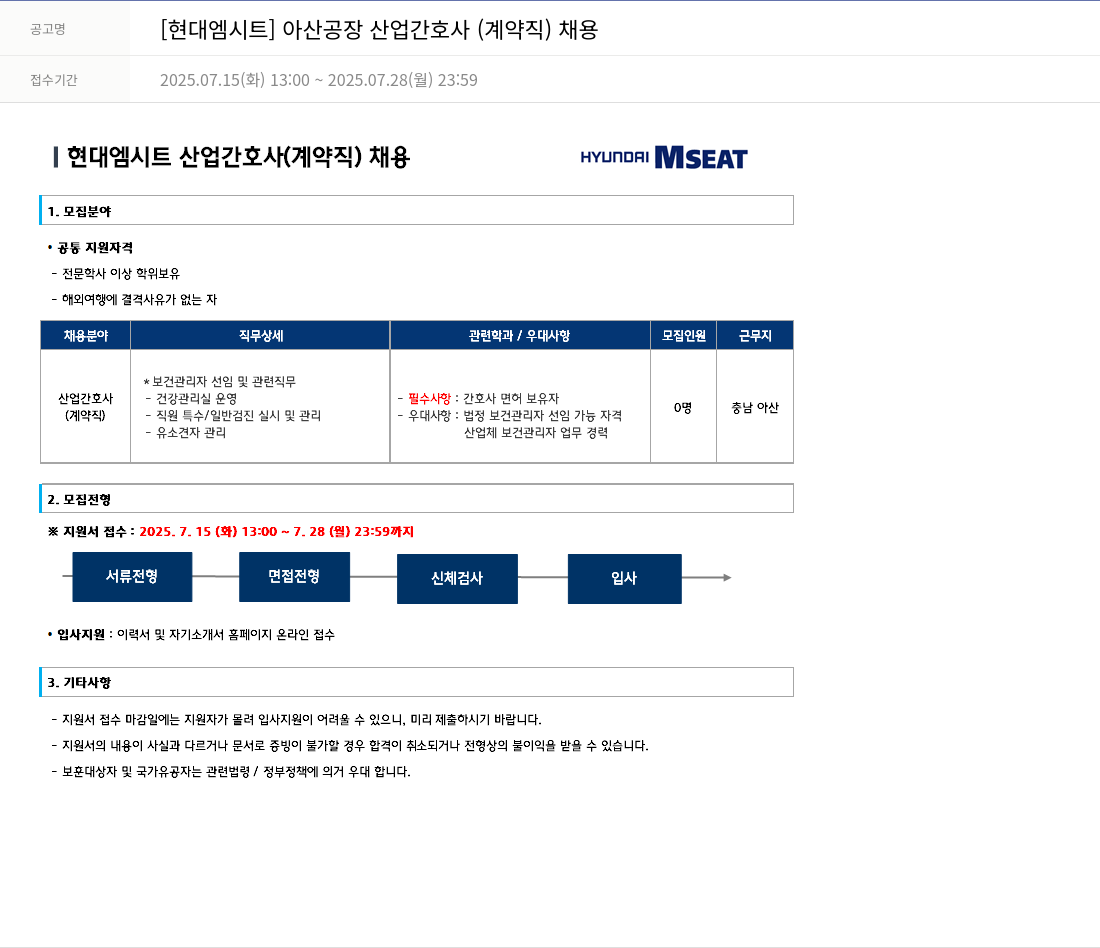Click the '접수기간' label
The image size is (1100, 948).
(53, 80)
